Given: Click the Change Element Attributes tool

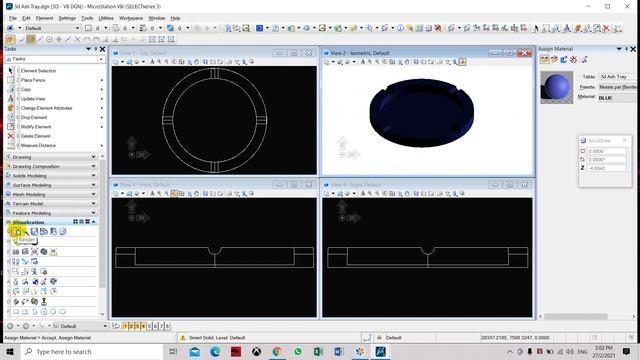Looking at the screenshot, I should pos(46,108).
